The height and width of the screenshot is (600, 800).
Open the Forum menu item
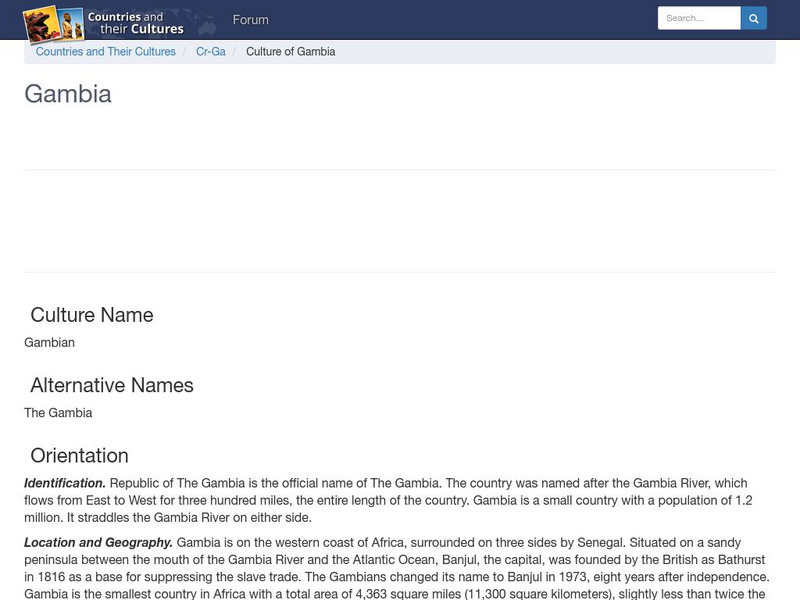251,20
